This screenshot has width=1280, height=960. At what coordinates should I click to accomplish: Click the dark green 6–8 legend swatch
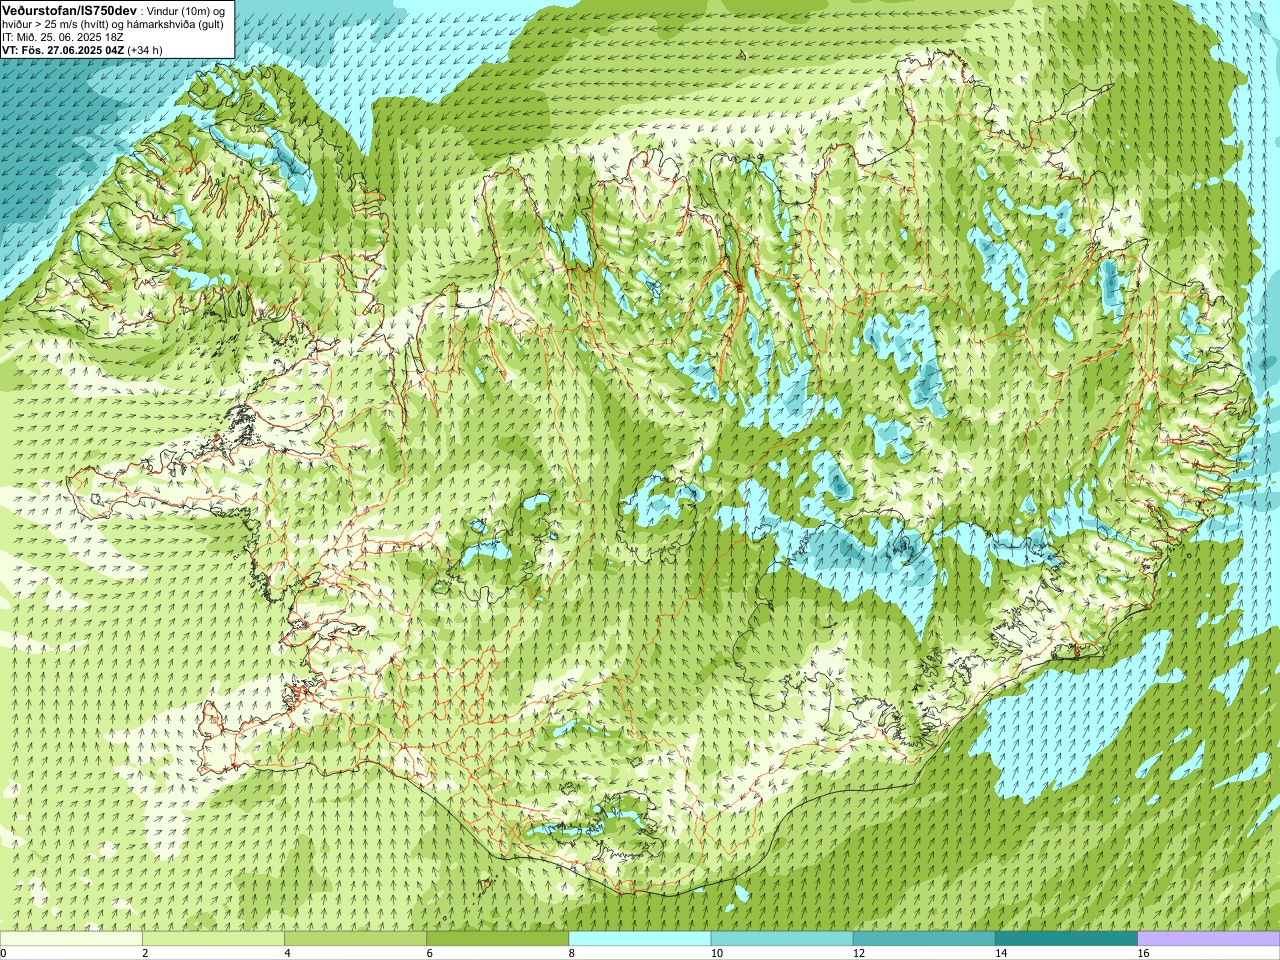pos(498,939)
